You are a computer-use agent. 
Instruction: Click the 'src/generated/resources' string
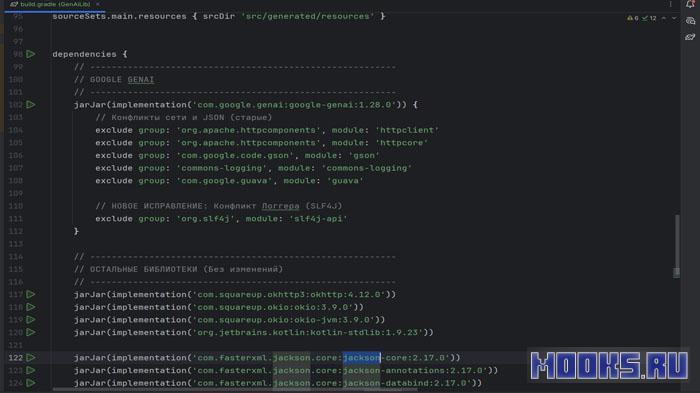click(x=308, y=16)
